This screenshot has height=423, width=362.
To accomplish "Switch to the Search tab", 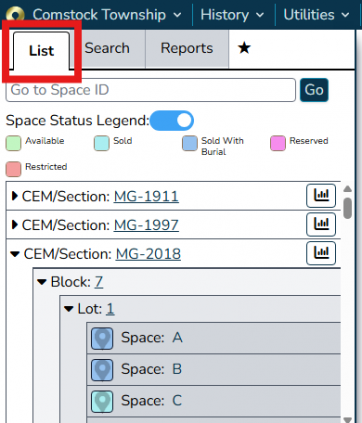I will pyautogui.click(x=107, y=49).
